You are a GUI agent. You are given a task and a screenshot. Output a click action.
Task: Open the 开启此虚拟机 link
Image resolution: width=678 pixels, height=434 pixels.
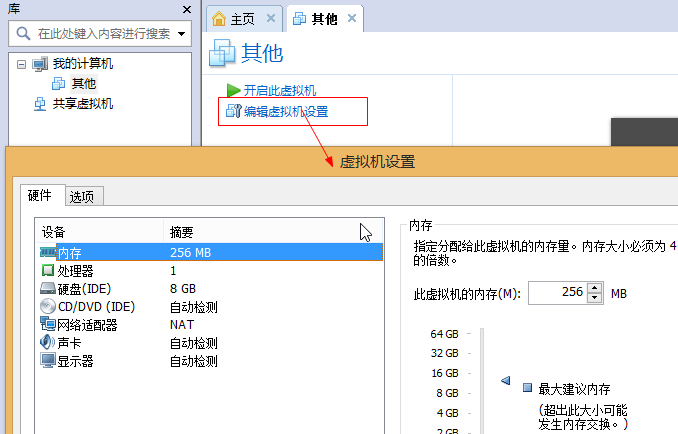[280, 90]
